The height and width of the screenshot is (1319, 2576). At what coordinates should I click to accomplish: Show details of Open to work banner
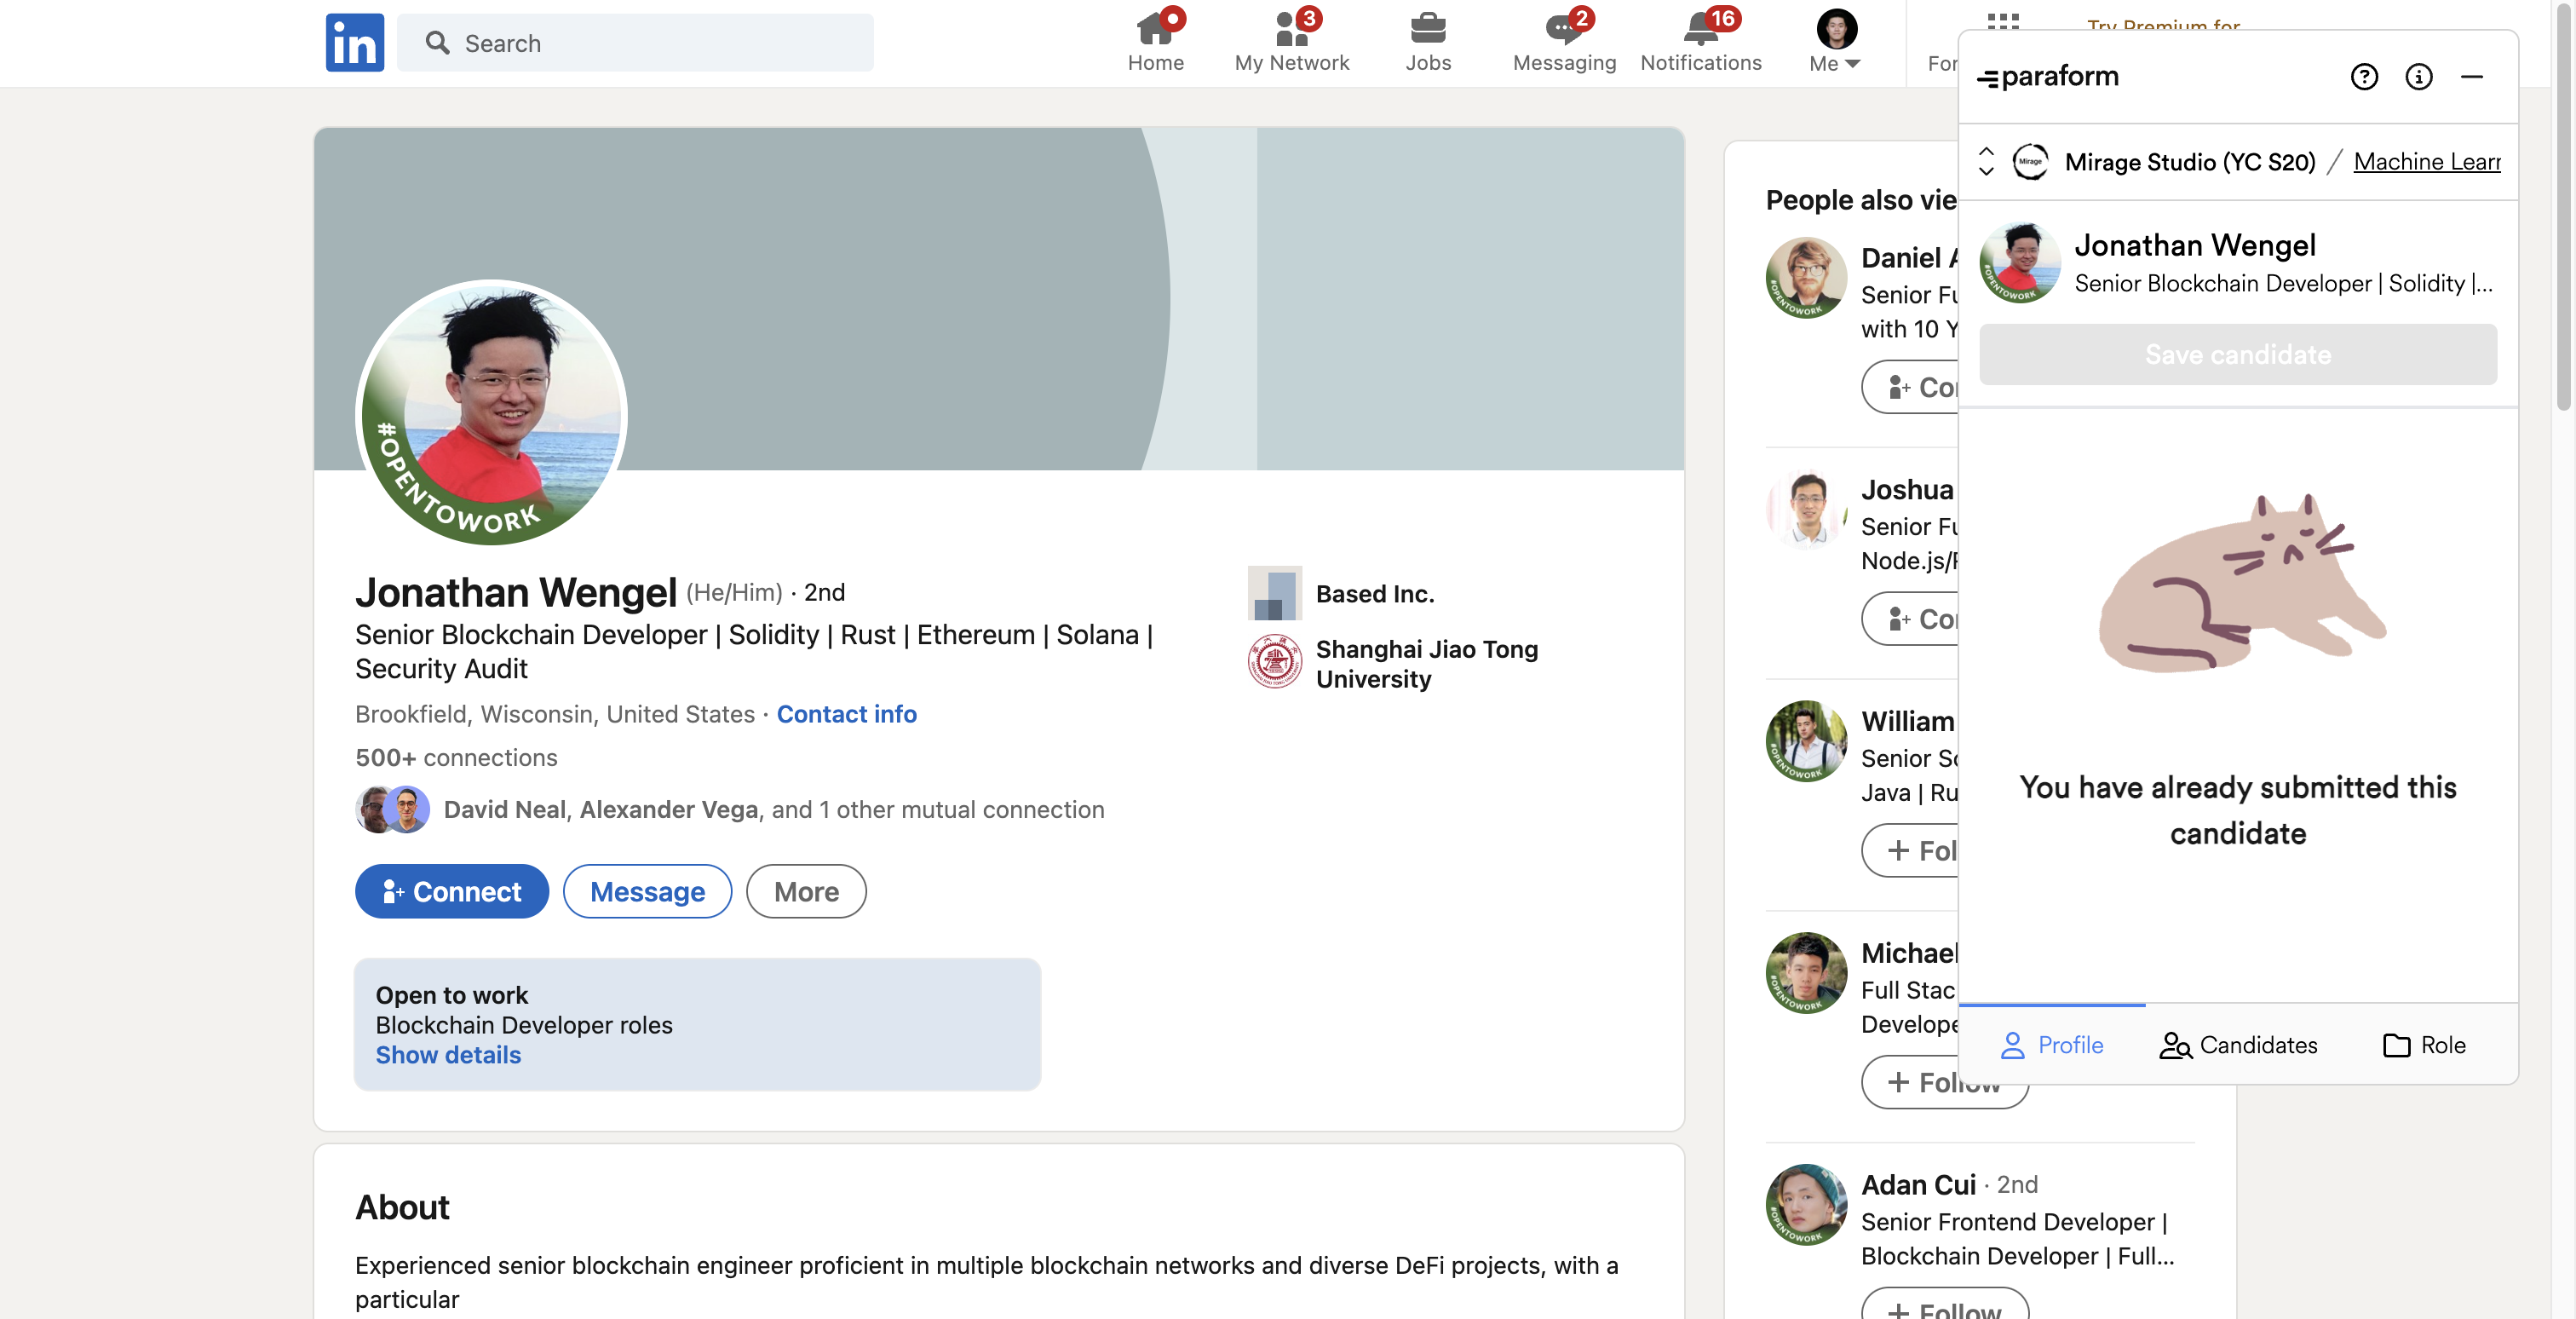(448, 1054)
